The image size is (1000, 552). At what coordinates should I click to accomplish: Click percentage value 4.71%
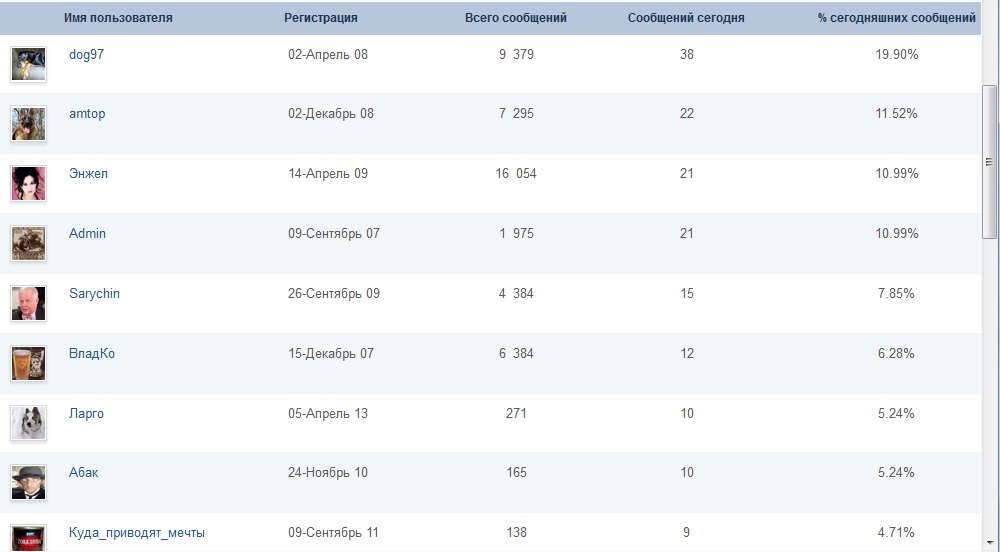point(896,532)
